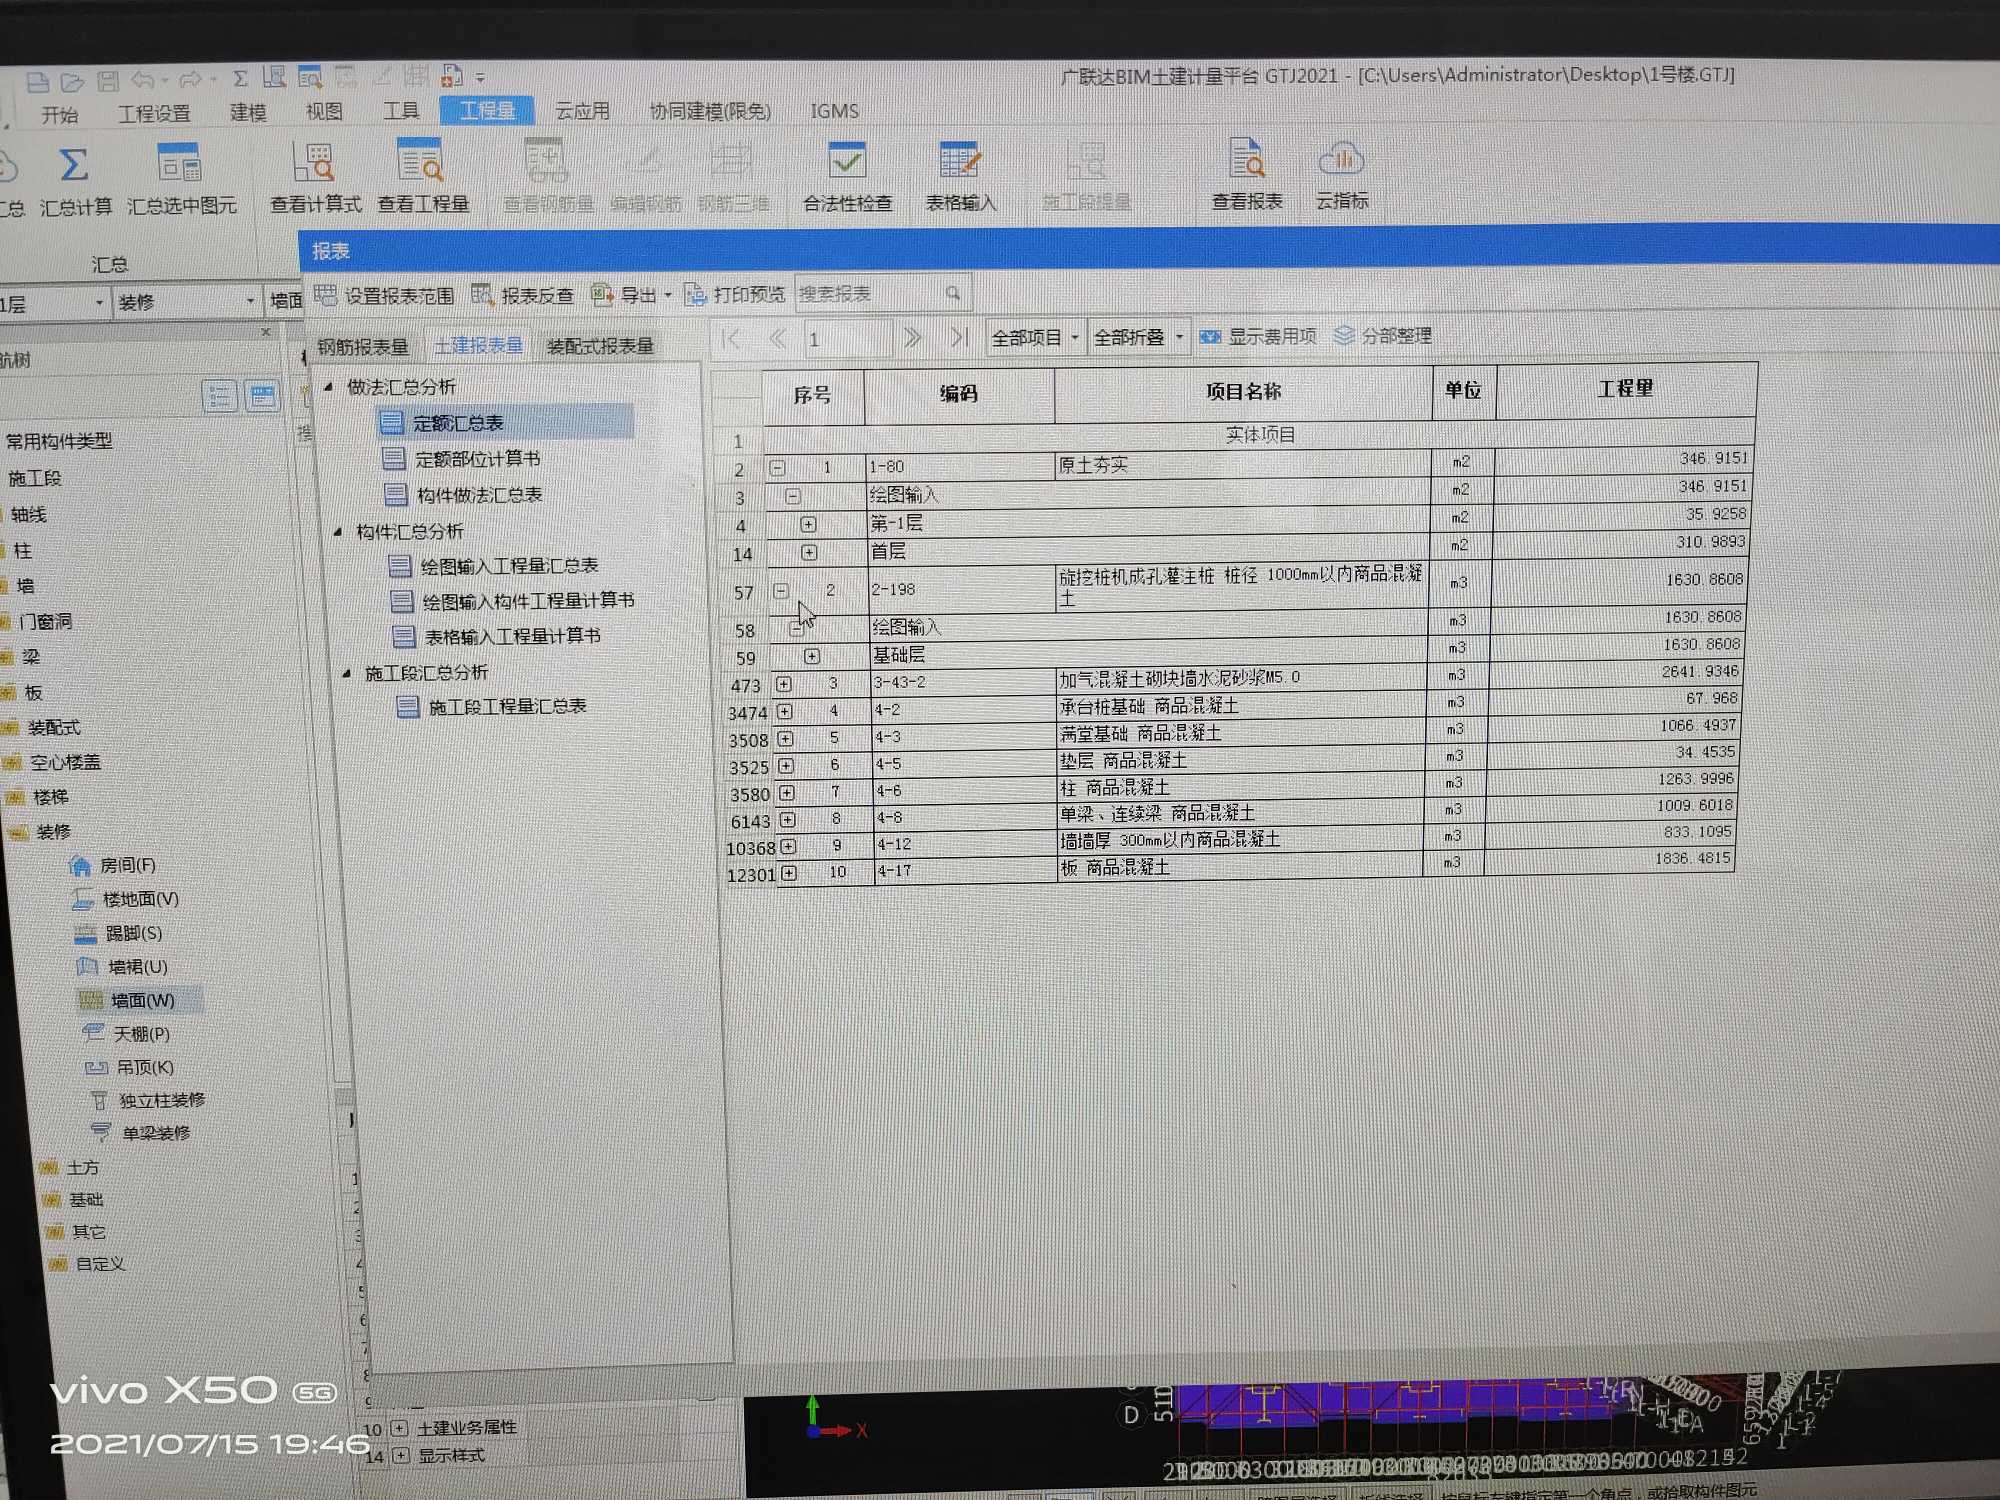
Task: Select 楼地面(V) in the component tree
Action: click(x=126, y=900)
